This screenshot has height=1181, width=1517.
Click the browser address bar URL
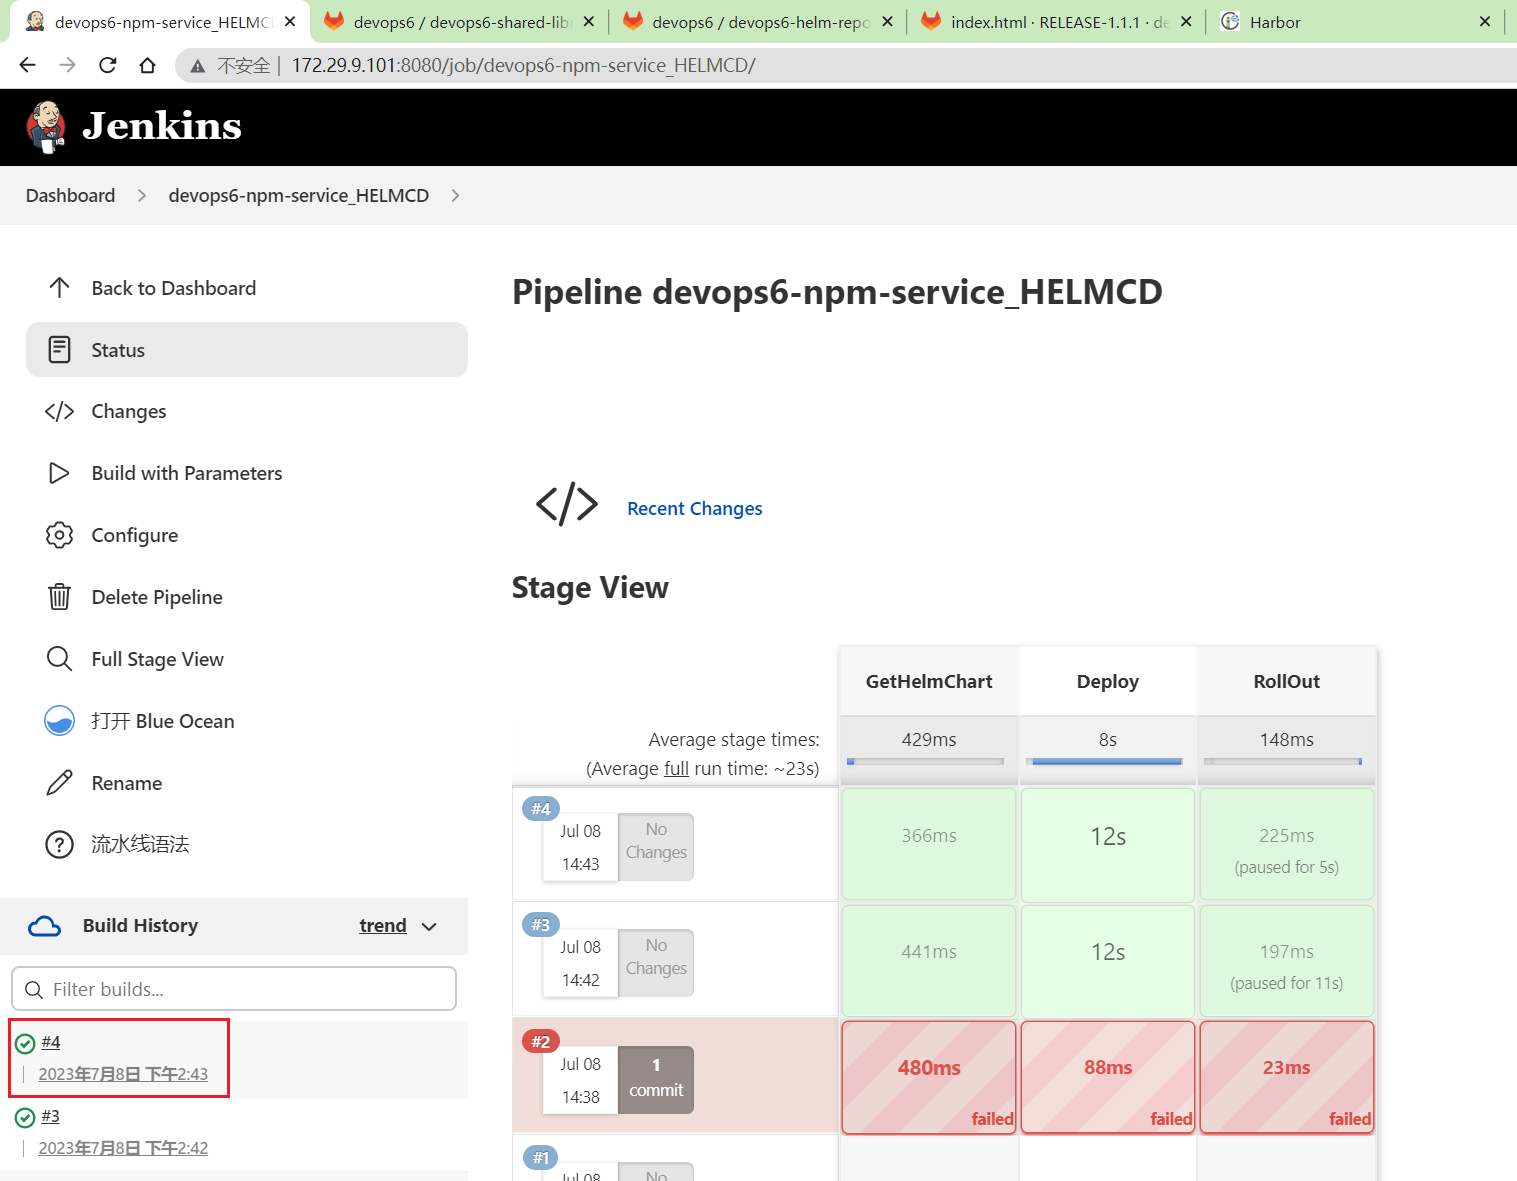tap(523, 66)
